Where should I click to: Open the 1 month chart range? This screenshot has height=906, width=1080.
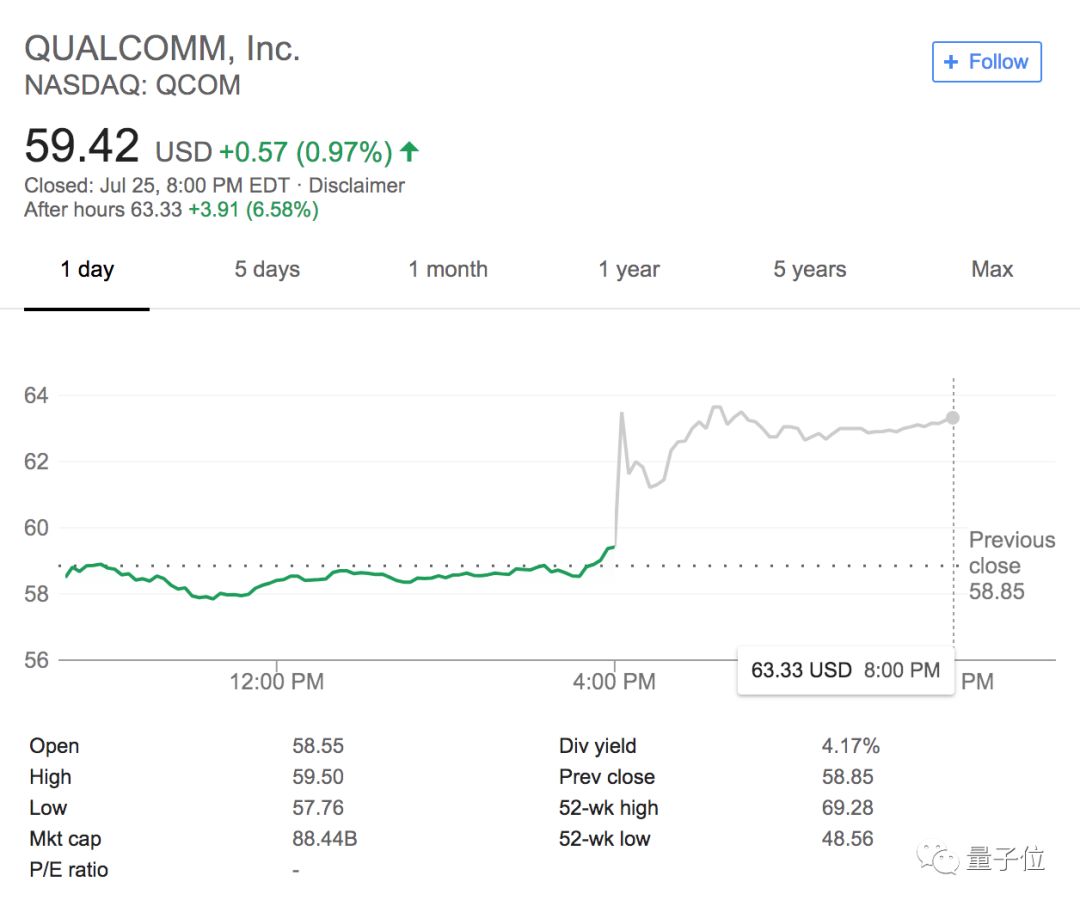click(x=448, y=269)
